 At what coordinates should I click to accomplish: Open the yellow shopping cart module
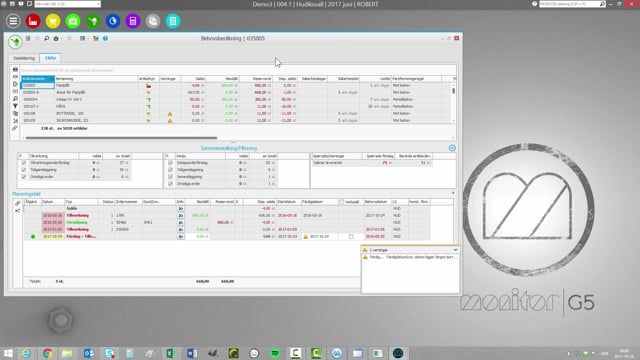pos(53,21)
